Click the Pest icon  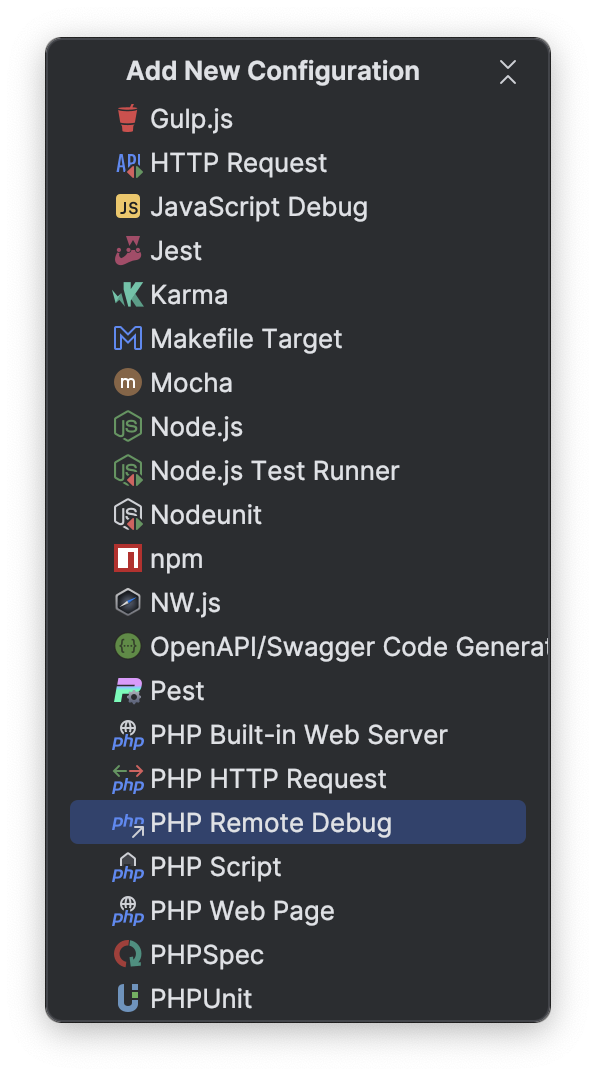click(x=128, y=690)
